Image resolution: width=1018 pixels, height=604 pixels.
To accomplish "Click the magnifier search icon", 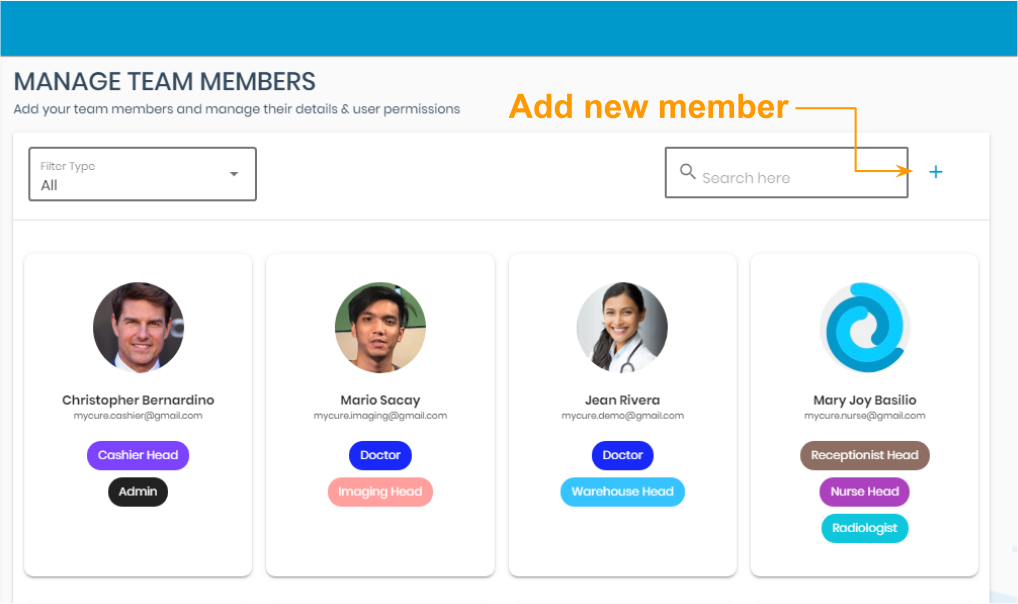I will 688,172.
